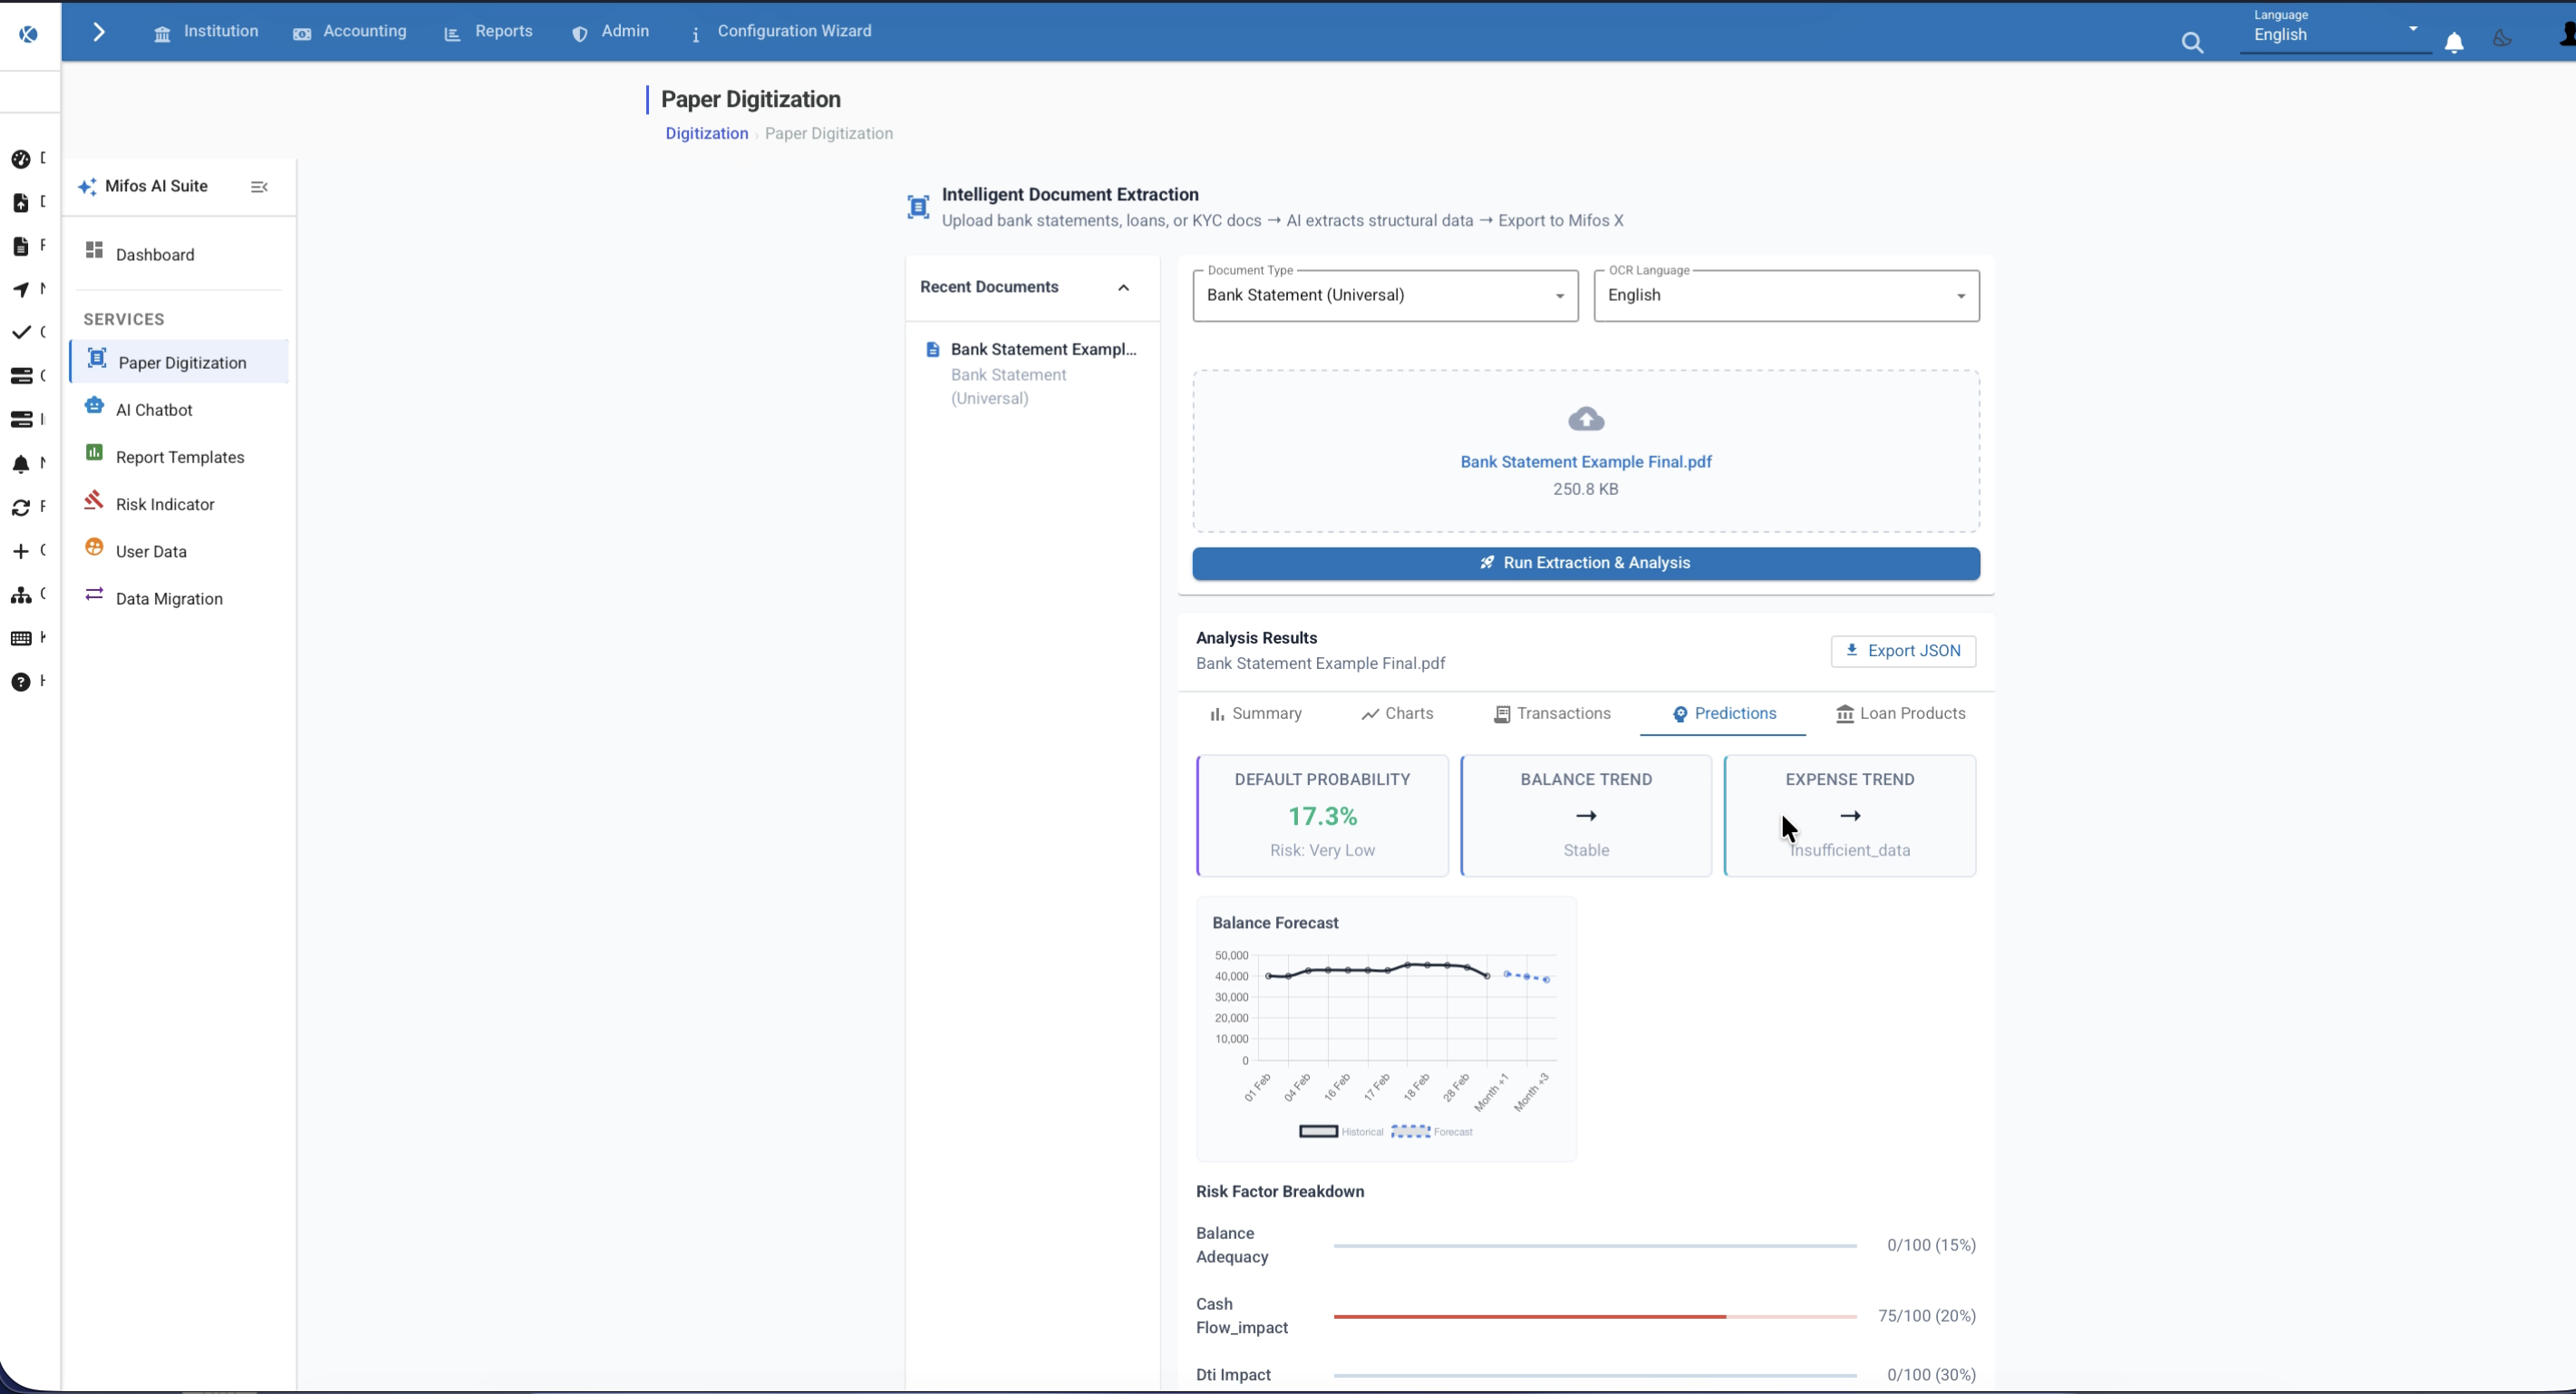The height and width of the screenshot is (1394, 2576).
Task: Collapse the Recent Documents panel
Action: (1123, 288)
